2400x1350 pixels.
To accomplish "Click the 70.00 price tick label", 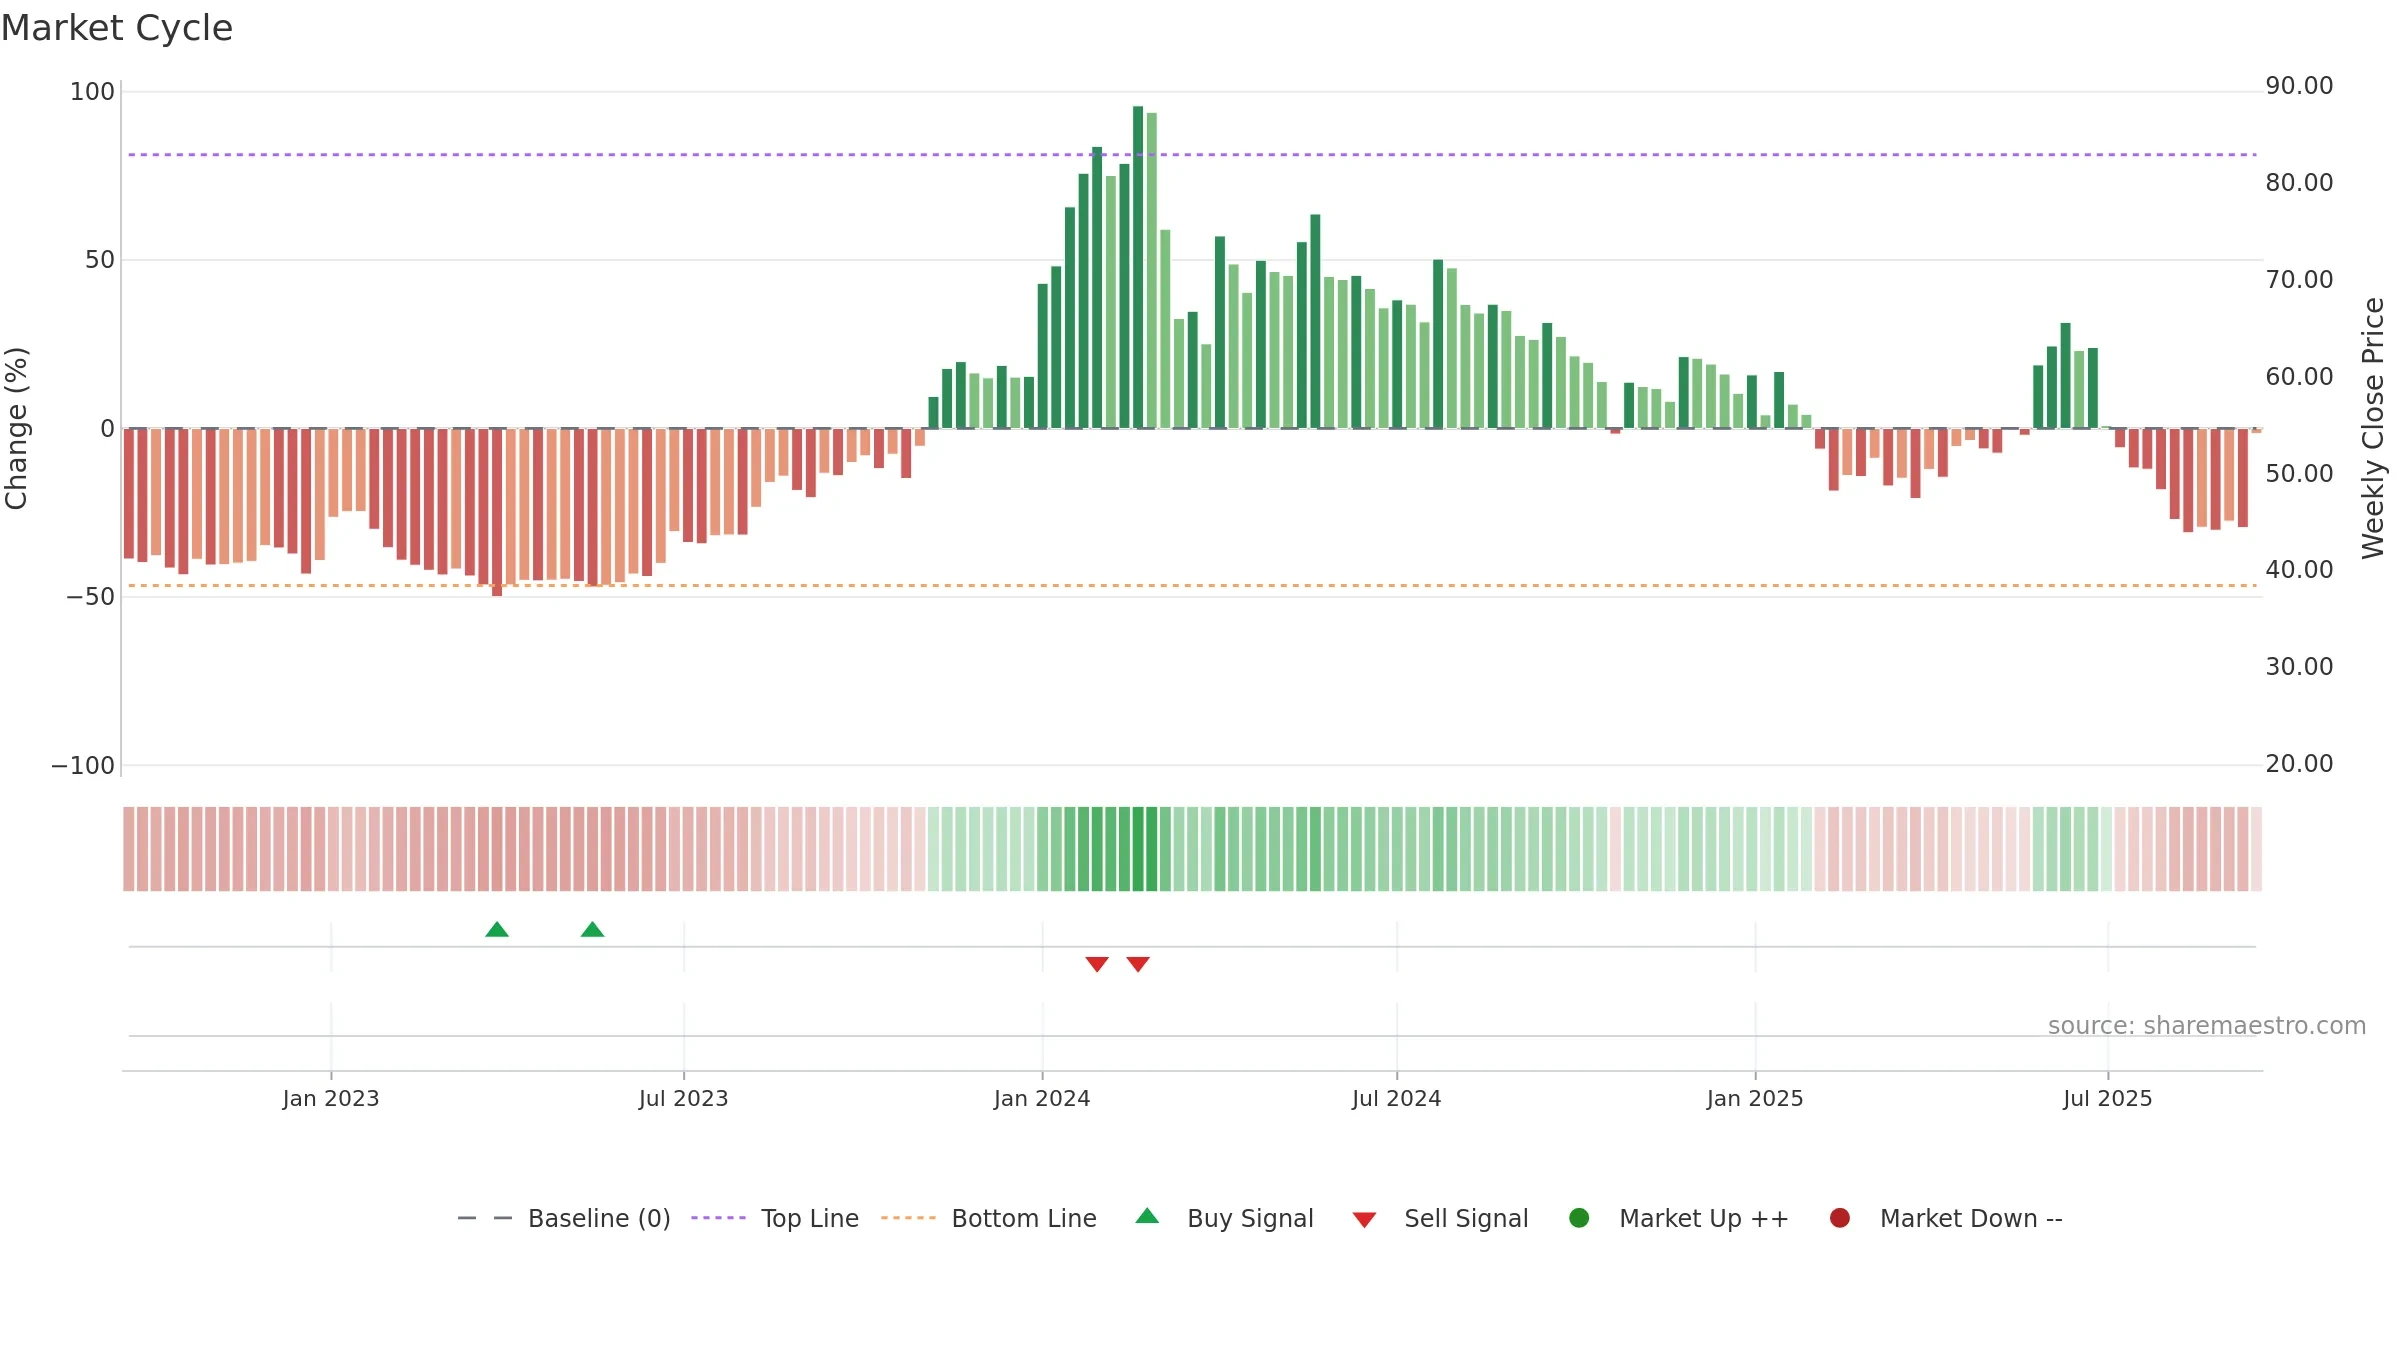I will [x=2299, y=280].
